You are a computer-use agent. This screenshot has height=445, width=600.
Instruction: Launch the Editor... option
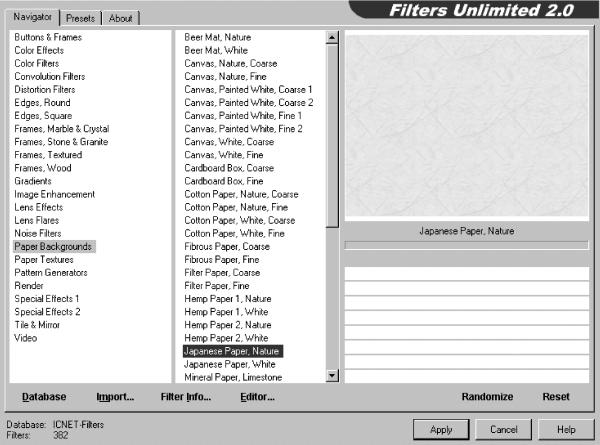pos(257,396)
